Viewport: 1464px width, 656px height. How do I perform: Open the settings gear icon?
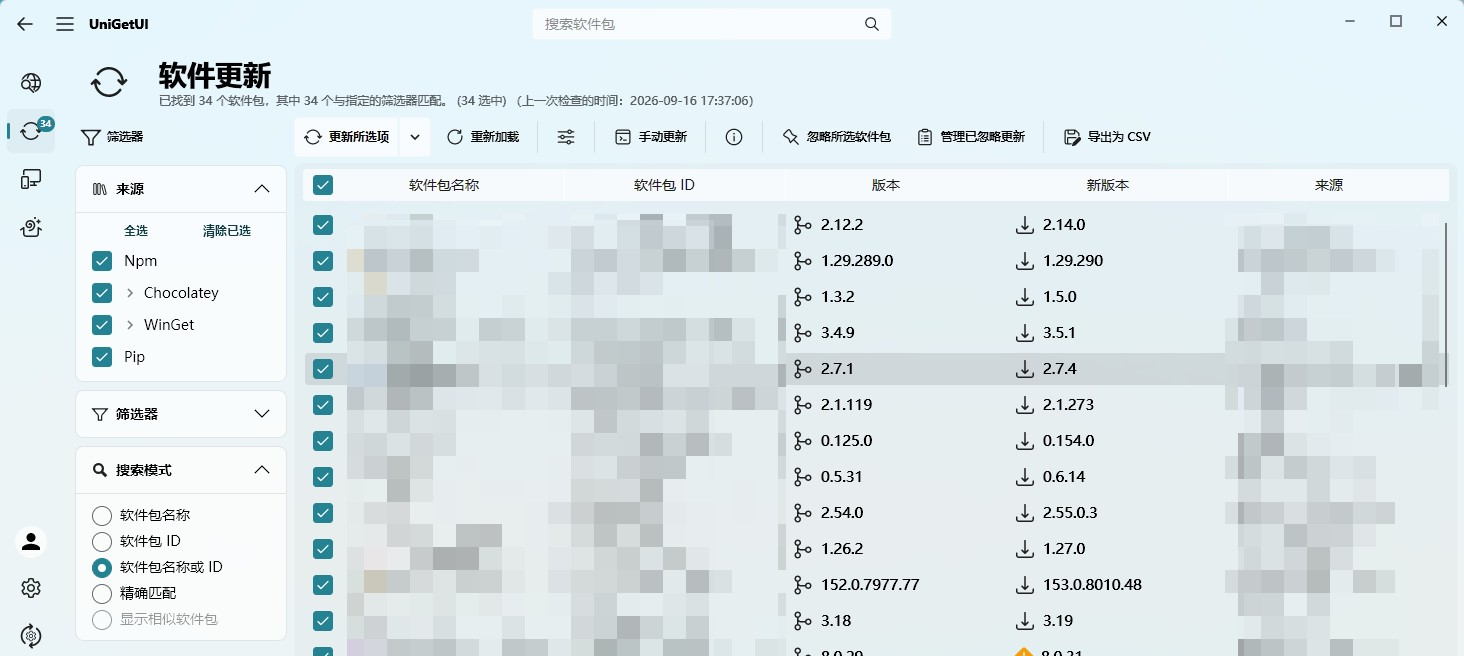(x=31, y=588)
